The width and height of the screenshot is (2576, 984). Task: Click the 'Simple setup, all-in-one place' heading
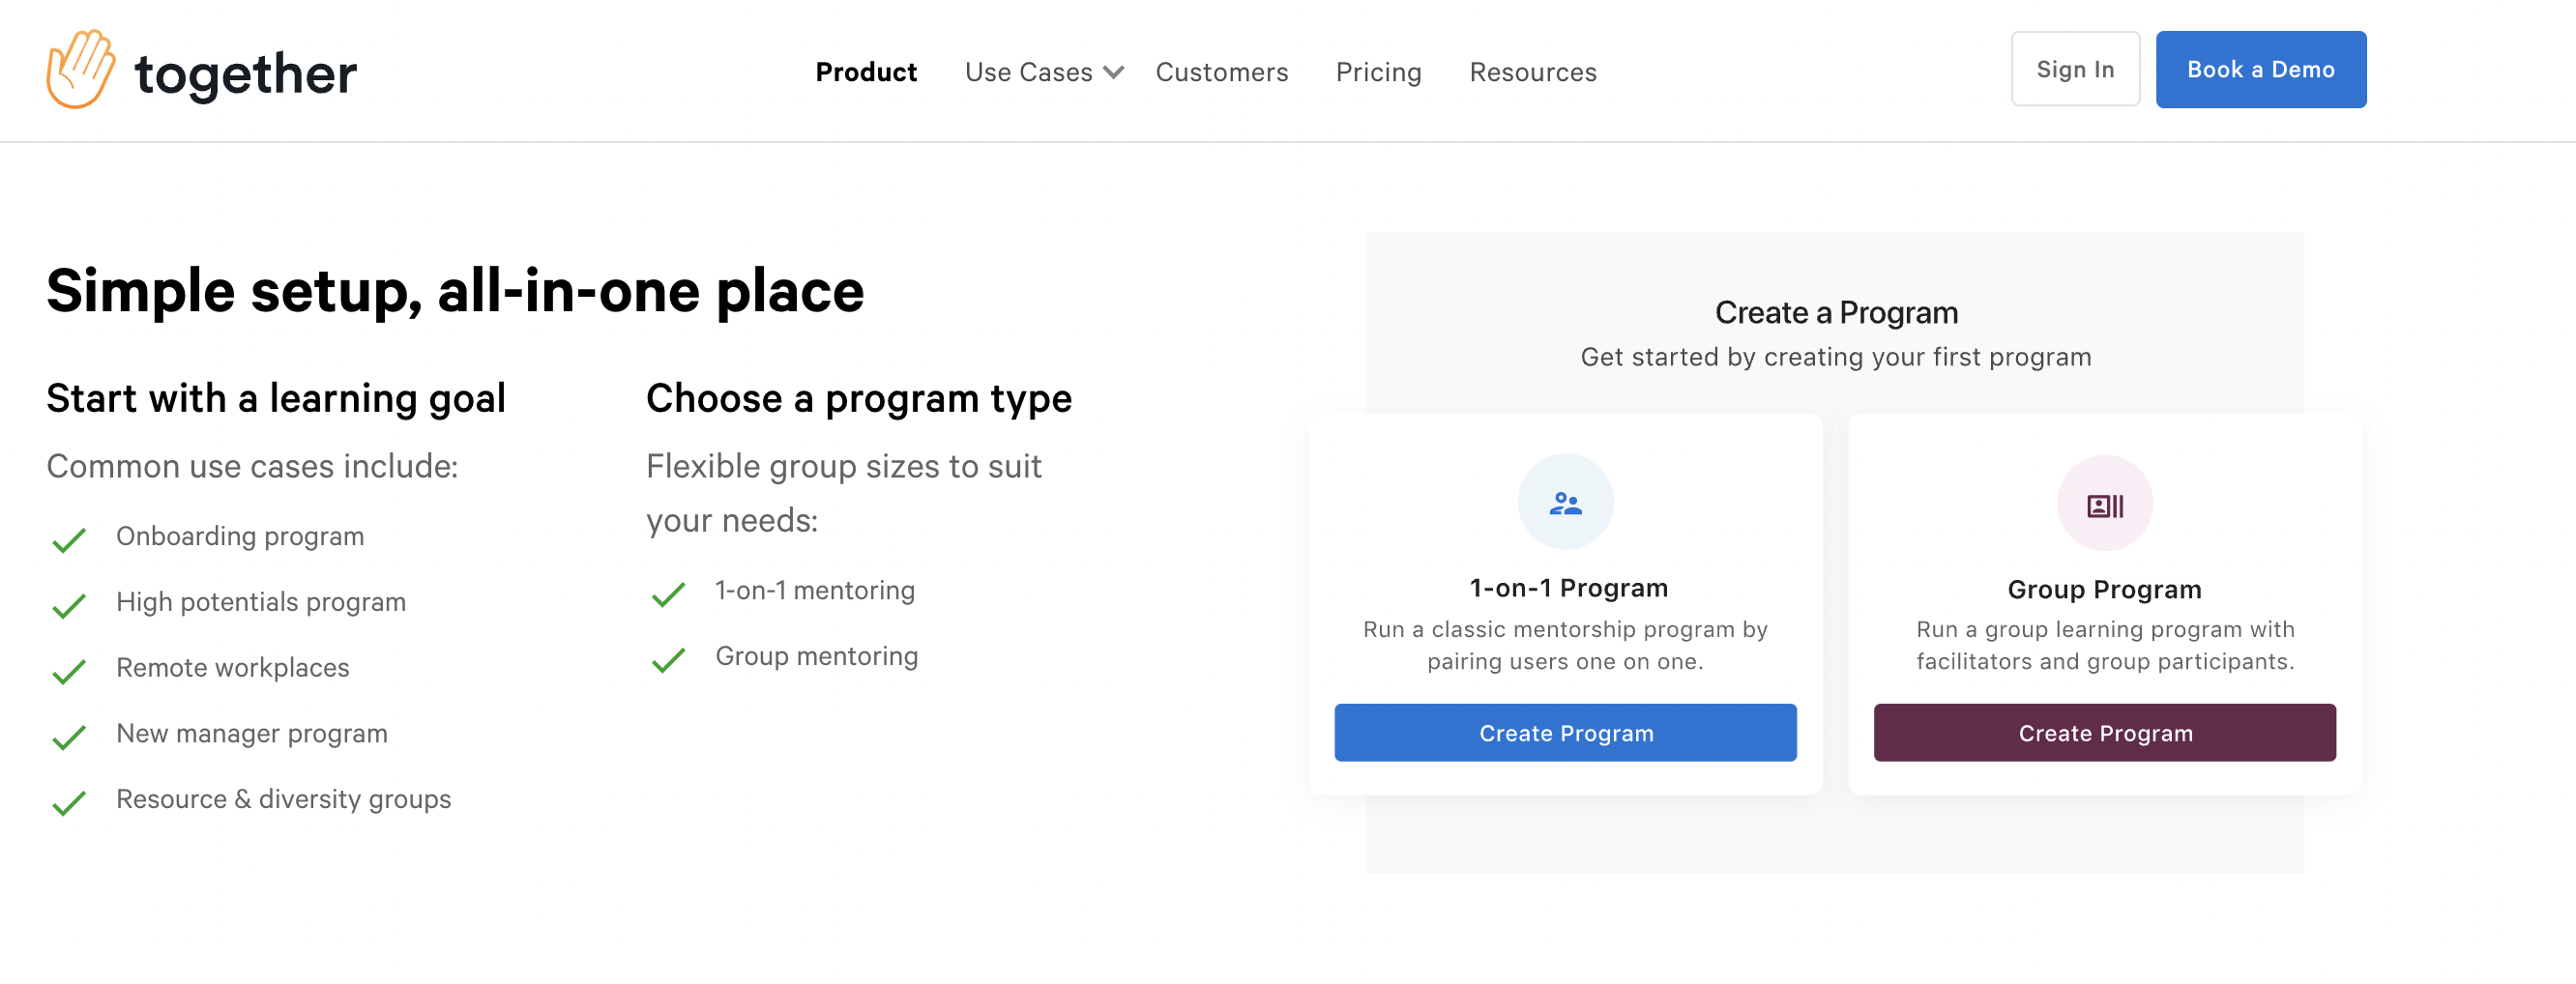(x=455, y=291)
